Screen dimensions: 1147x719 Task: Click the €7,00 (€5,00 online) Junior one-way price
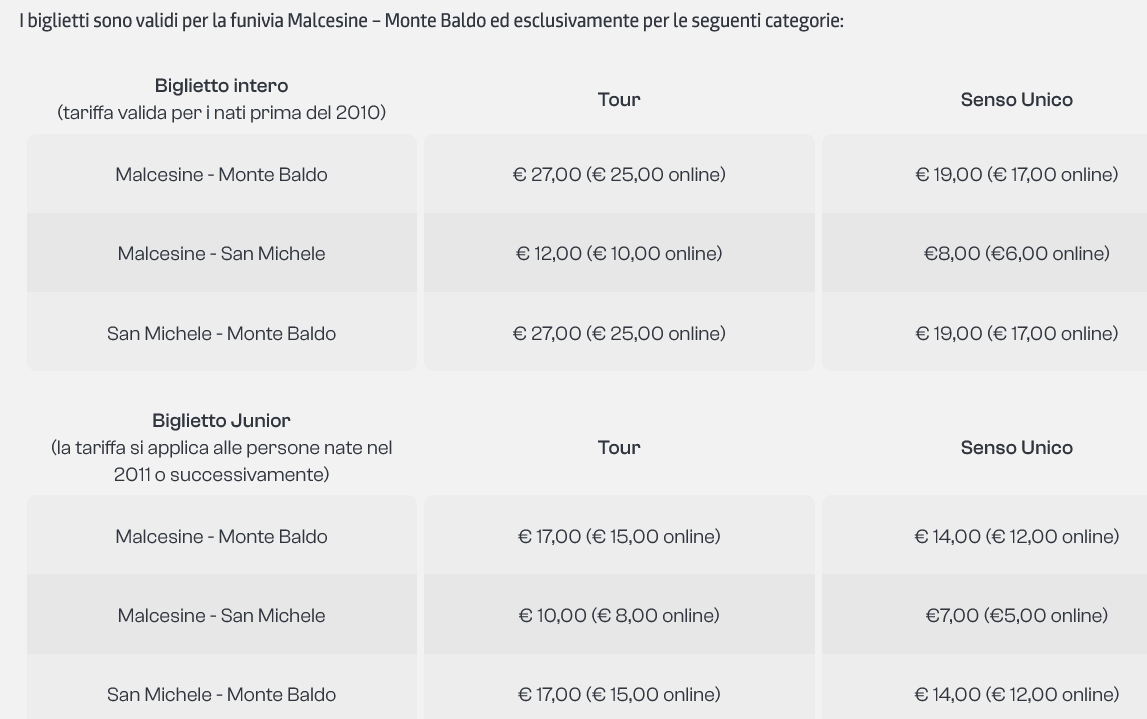point(1016,615)
